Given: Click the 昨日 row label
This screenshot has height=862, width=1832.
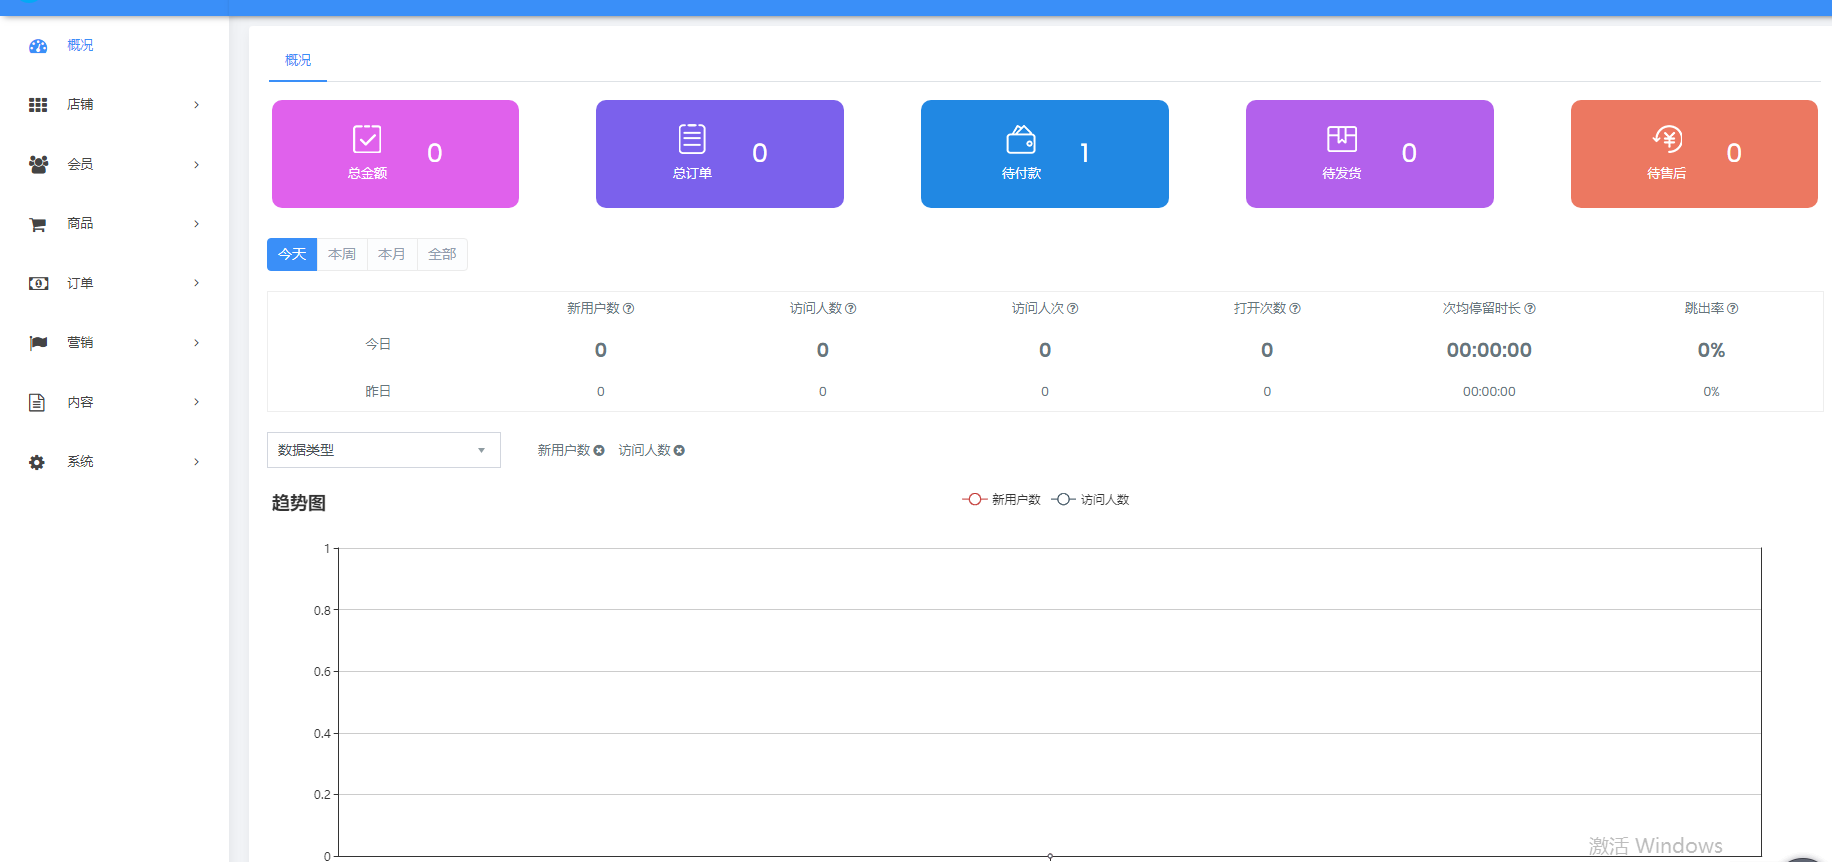Looking at the screenshot, I should (378, 392).
